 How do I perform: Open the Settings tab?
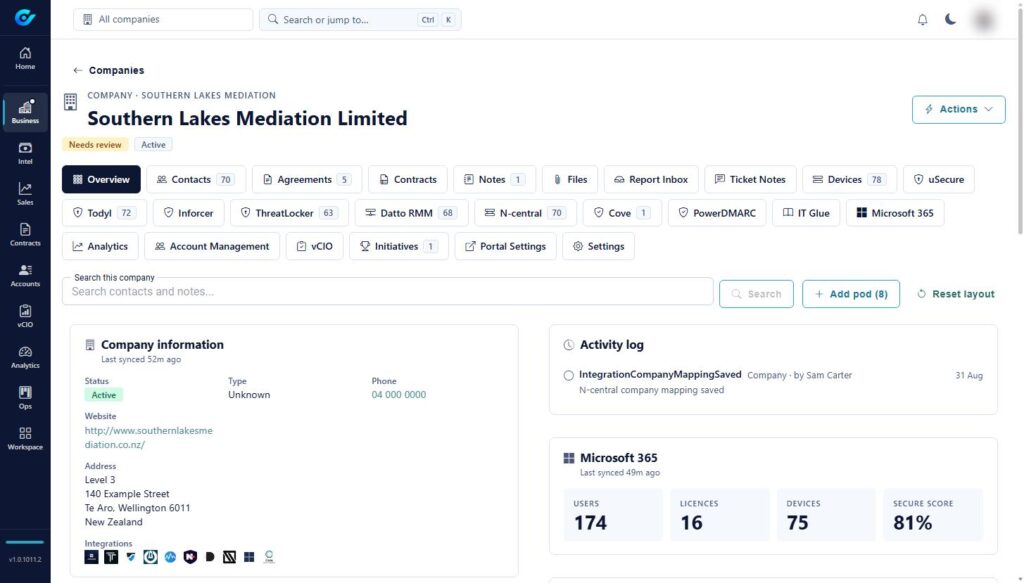coord(598,246)
